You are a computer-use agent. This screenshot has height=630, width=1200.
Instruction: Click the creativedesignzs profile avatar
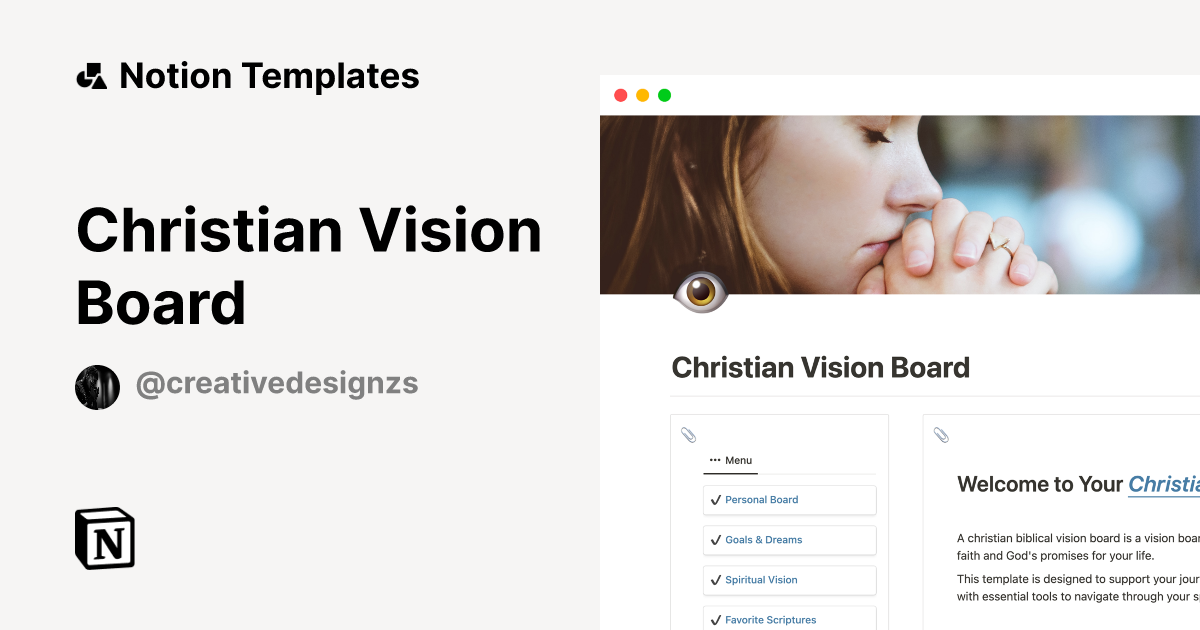pyautogui.click(x=97, y=387)
